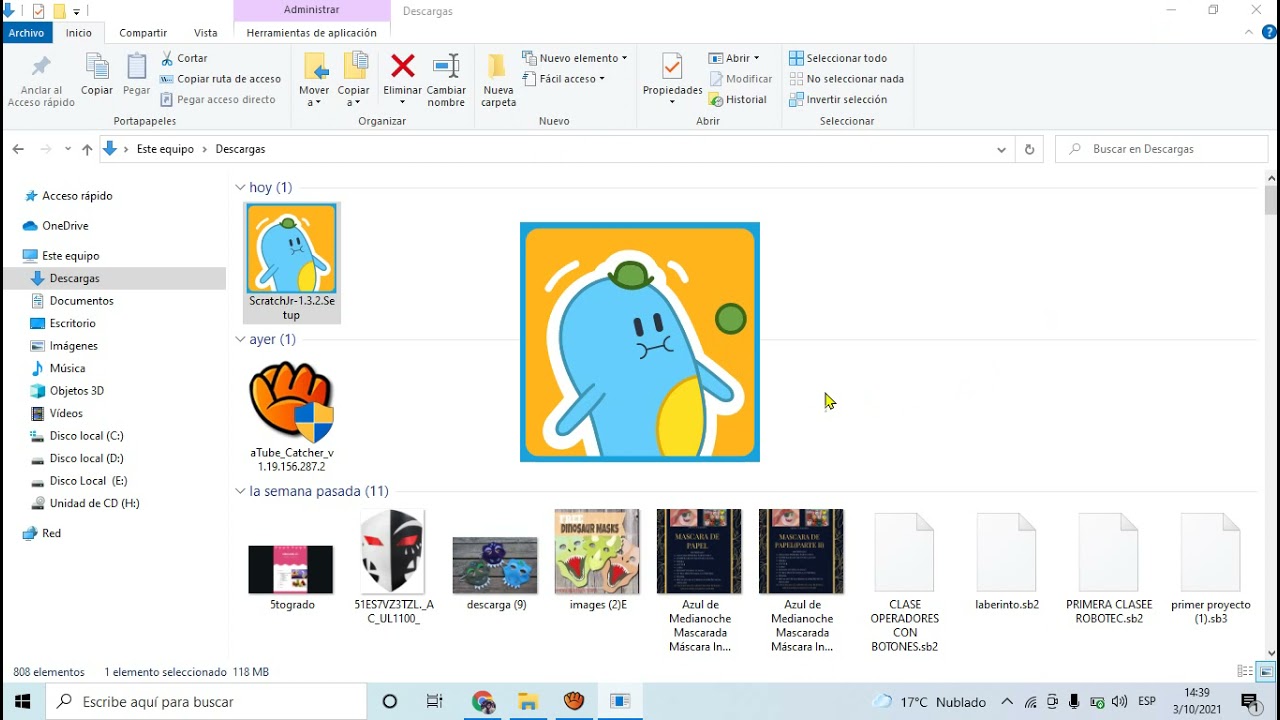The height and width of the screenshot is (720, 1280).
Task: Open recent locations dropdown arrow
Action: [x=68, y=149]
